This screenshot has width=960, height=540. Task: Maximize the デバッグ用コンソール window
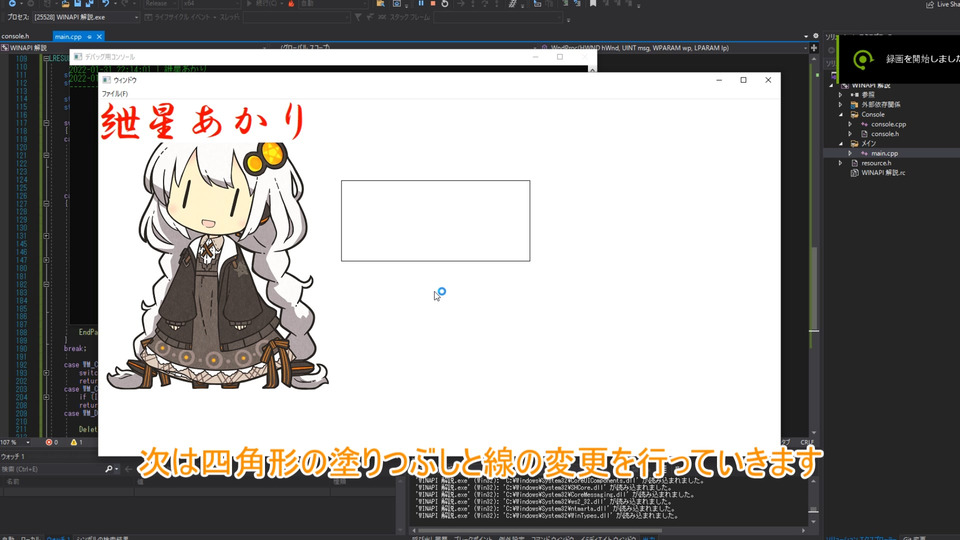click(x=560, y=57)
